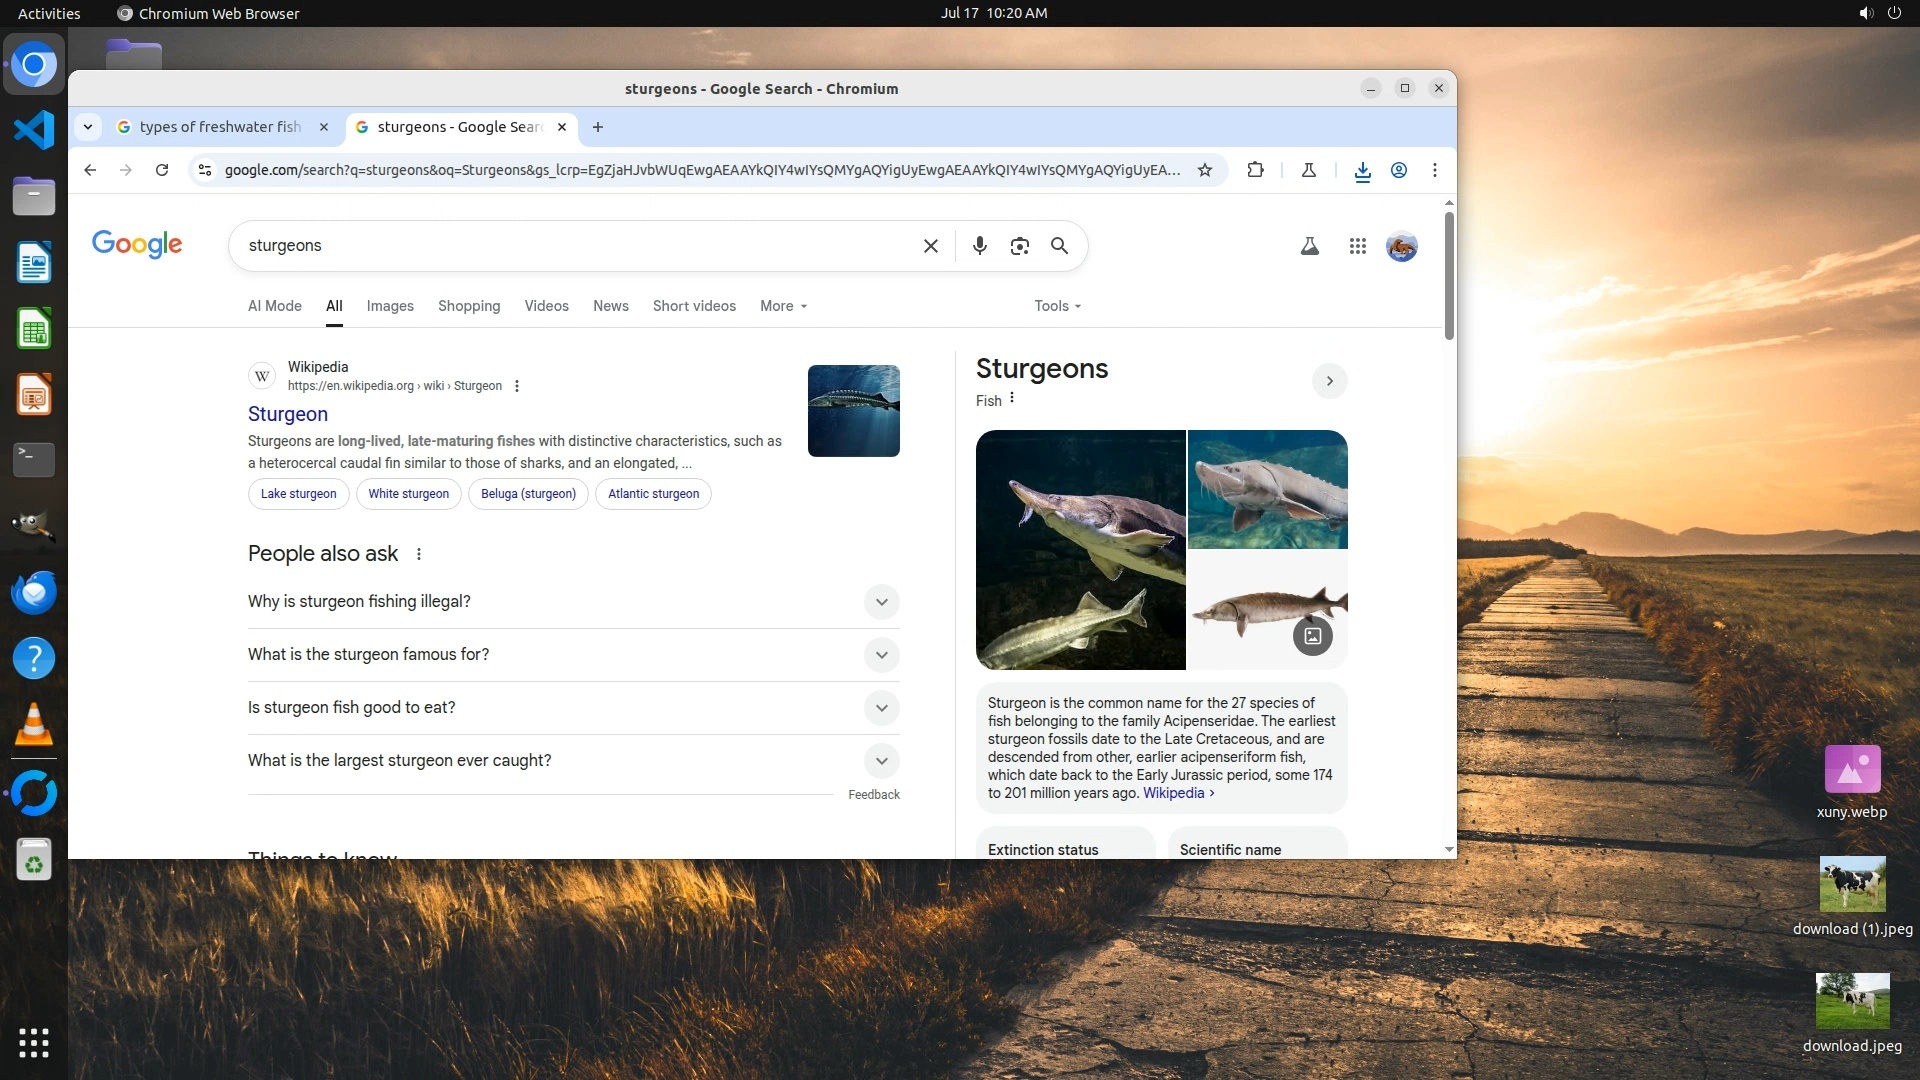Reload the page
Viewport: 1920px width, 1080px height.
pos(162,170)
